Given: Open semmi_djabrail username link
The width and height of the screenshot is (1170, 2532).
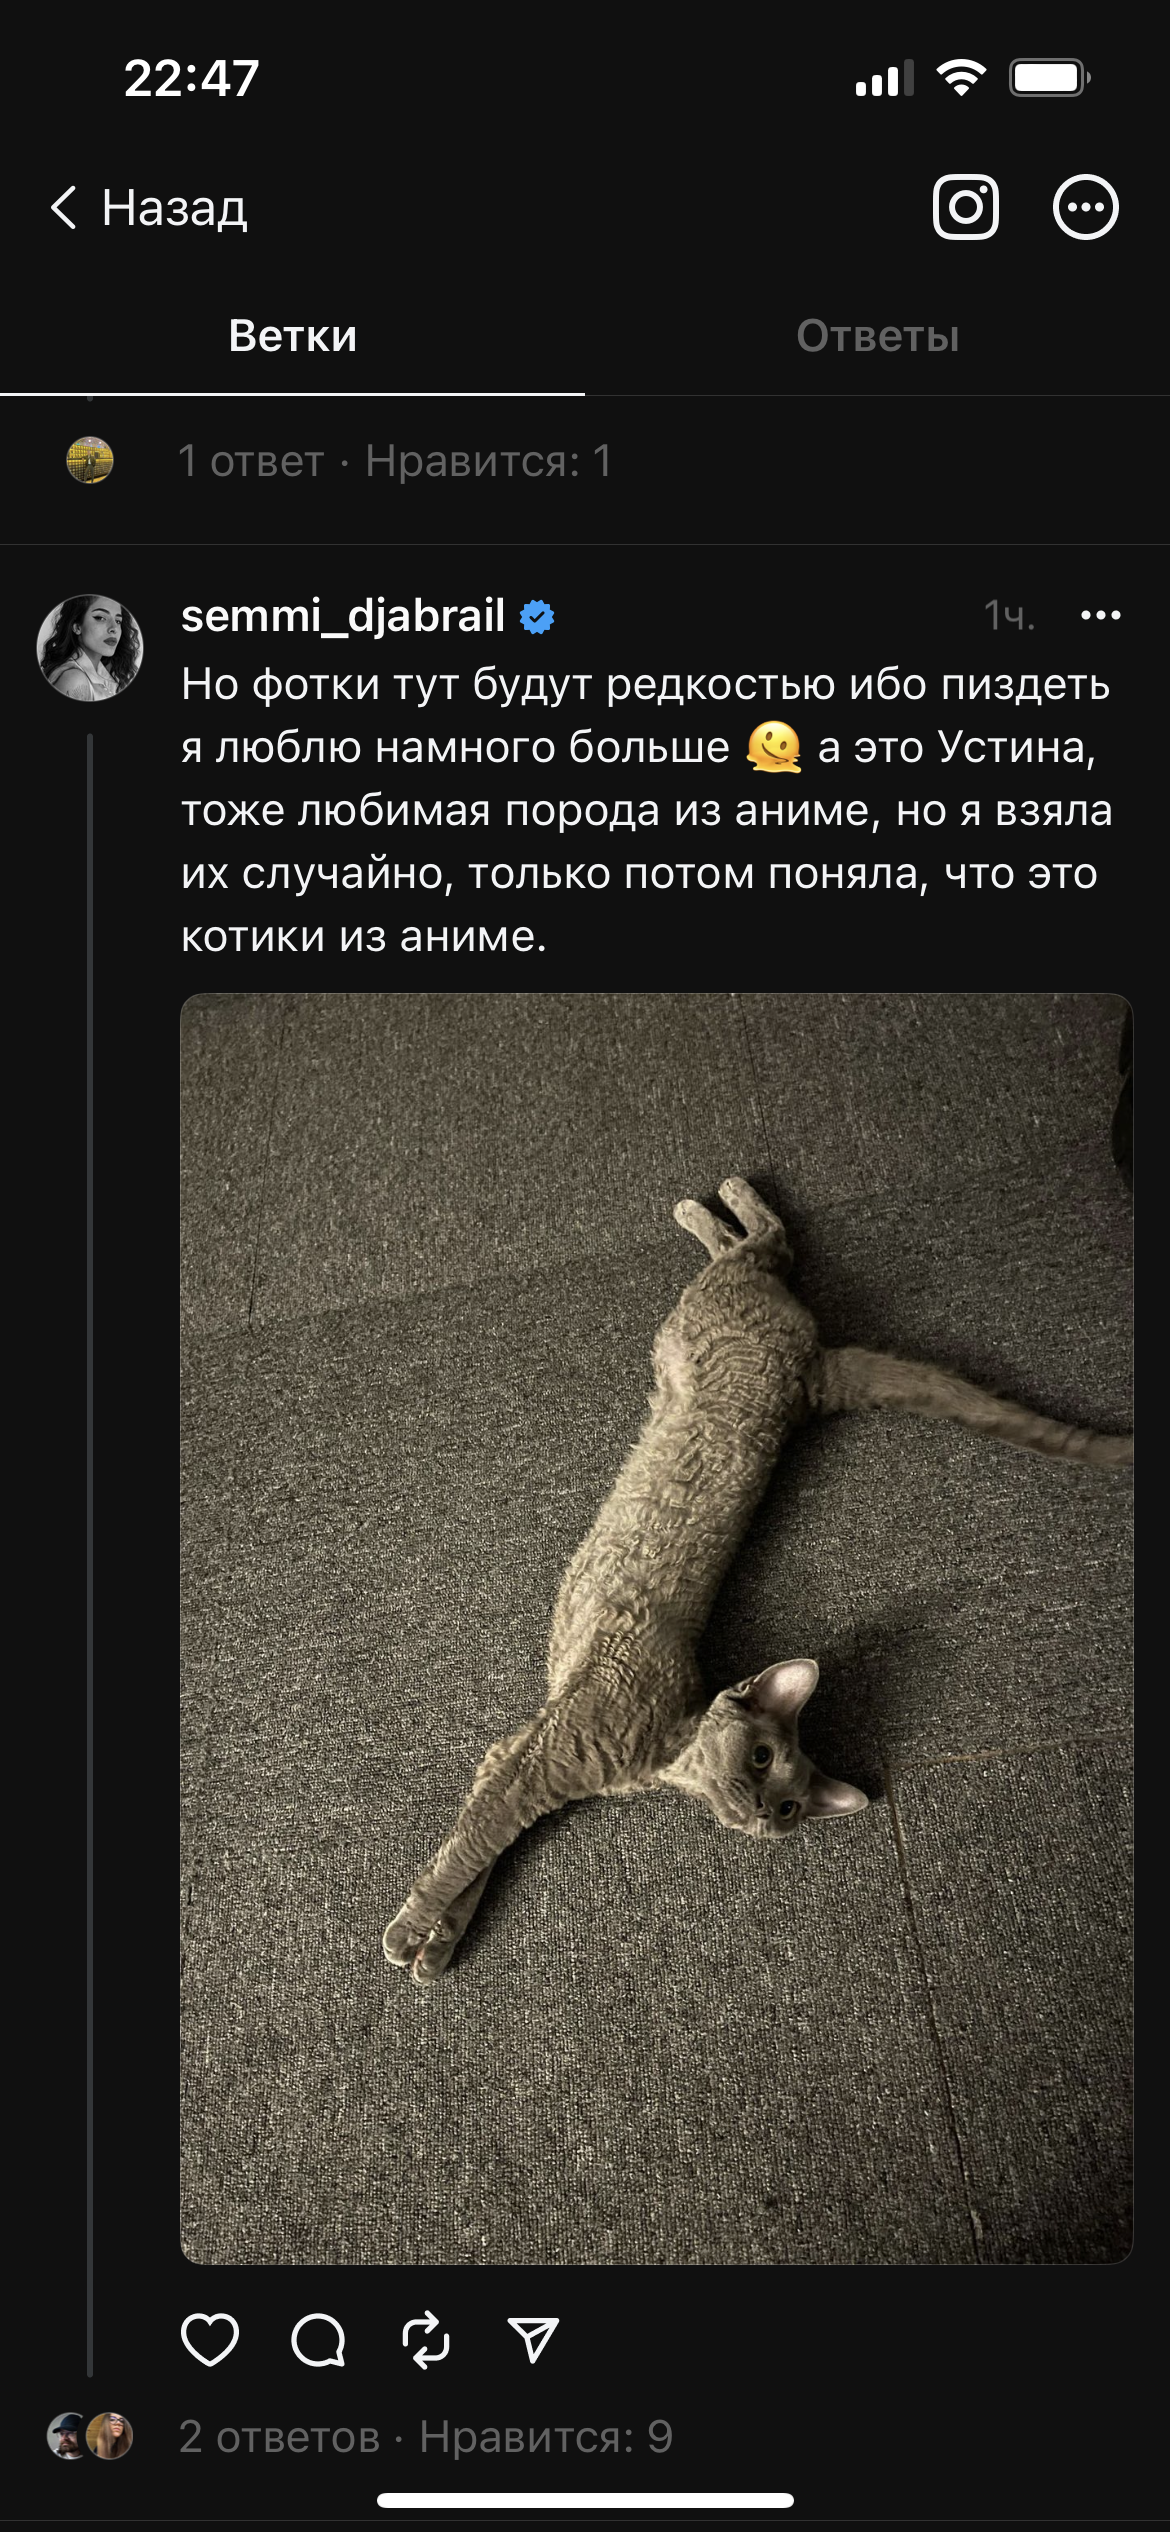Looking at the screenshot, I should click(x=343, y=616).
